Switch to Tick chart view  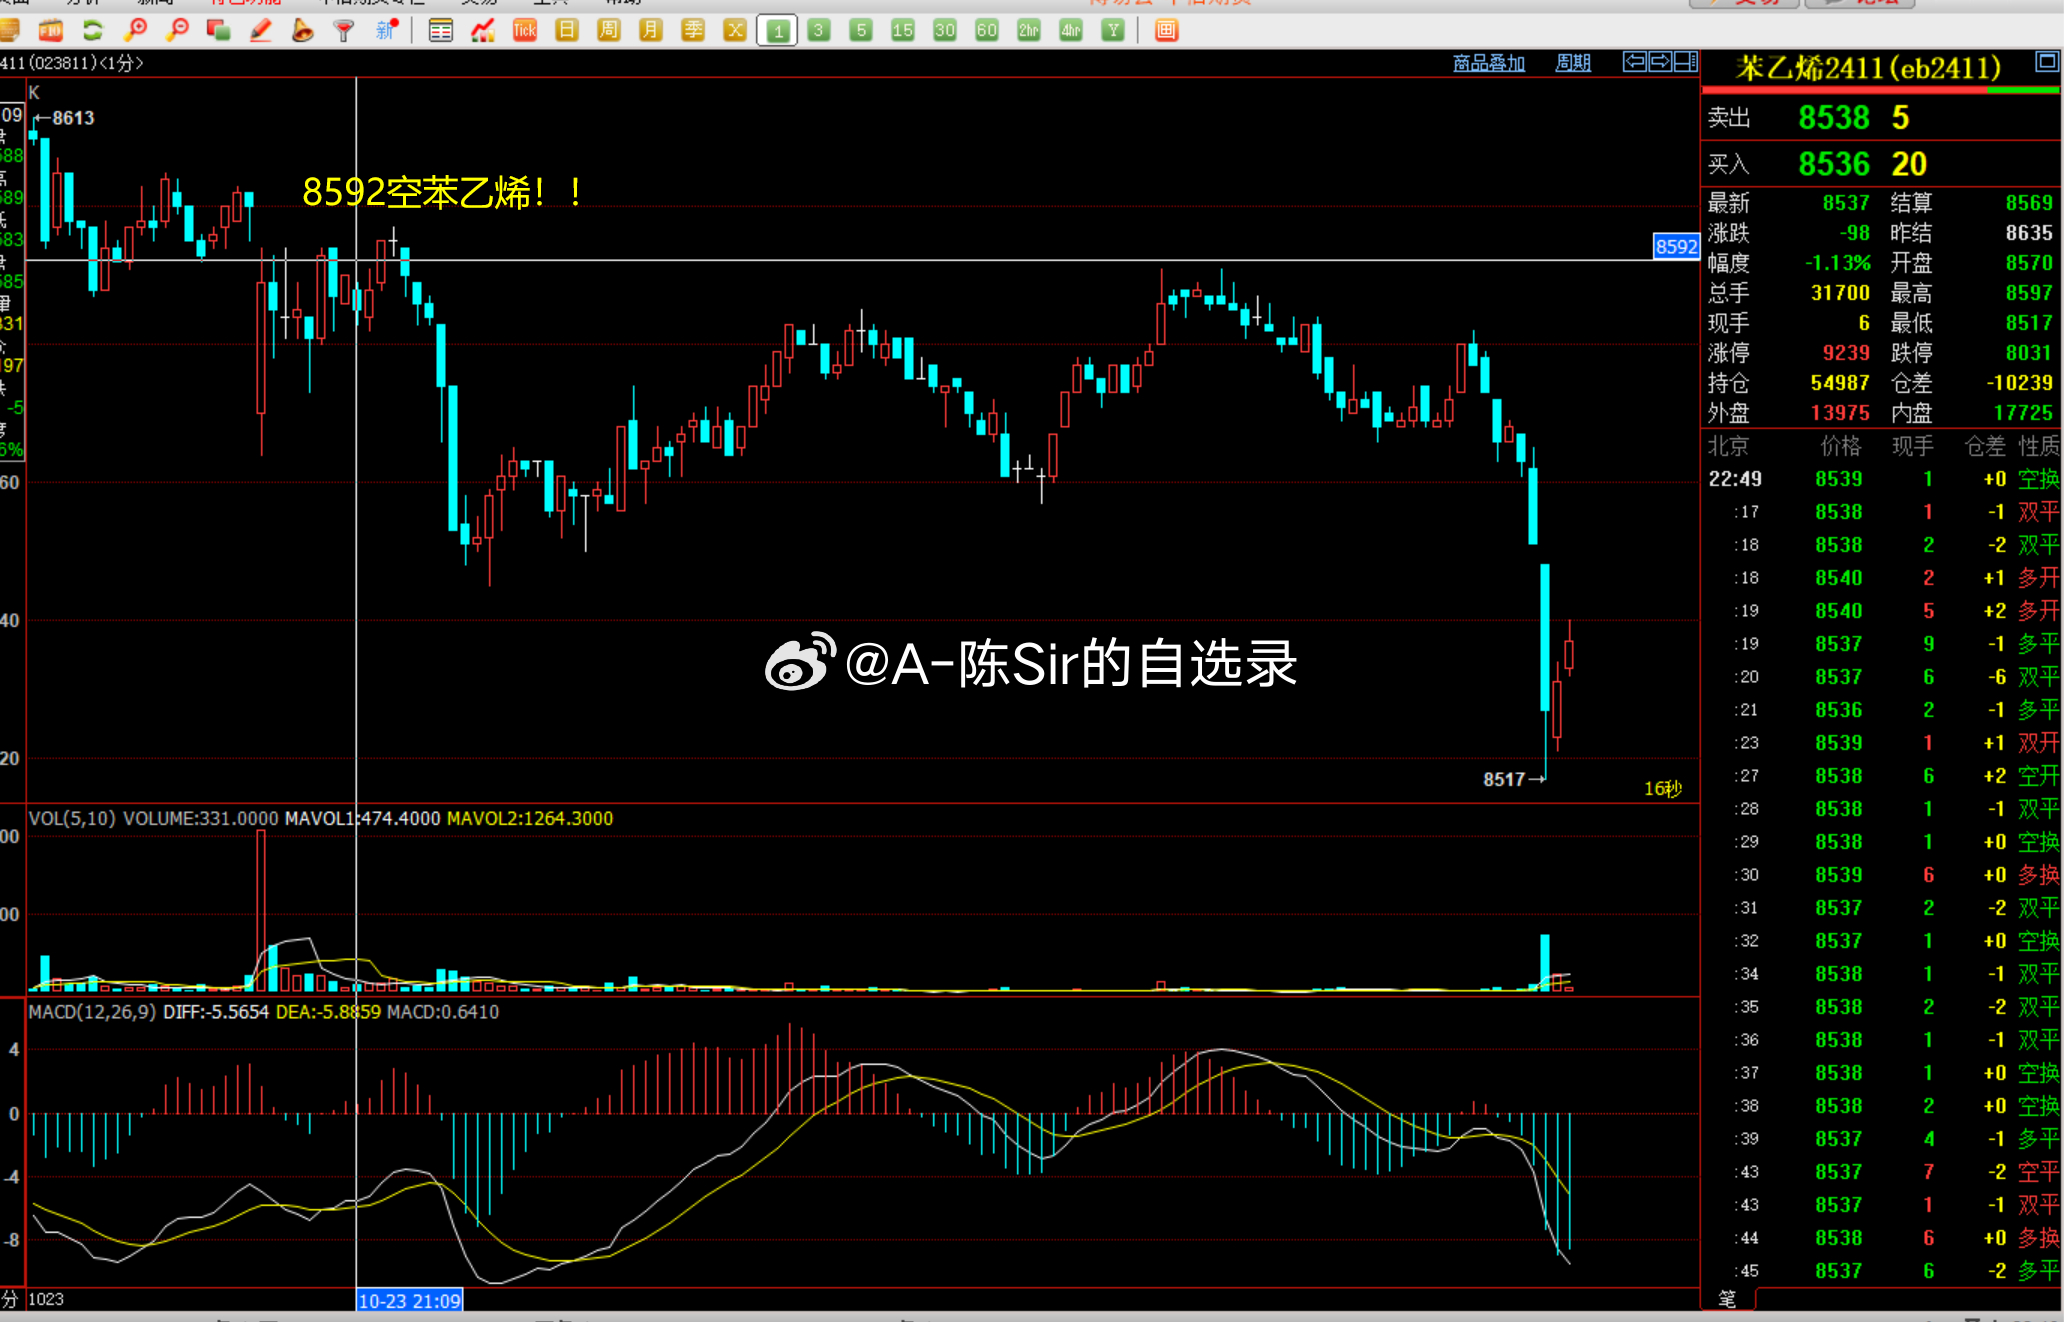tap(524, 30)
